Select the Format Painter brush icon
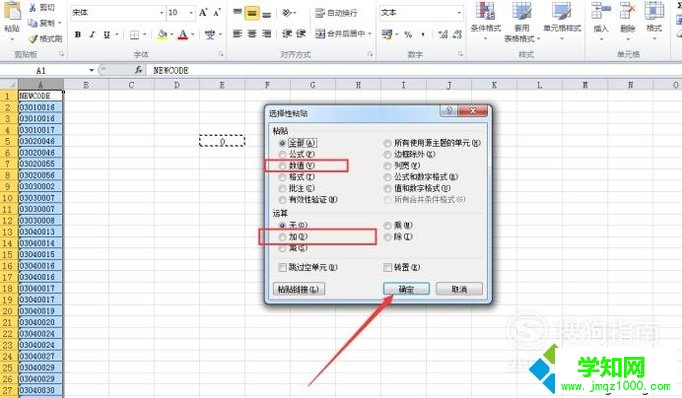The width and height of the screenshot is (682, 398). click(x=33, y=39)
